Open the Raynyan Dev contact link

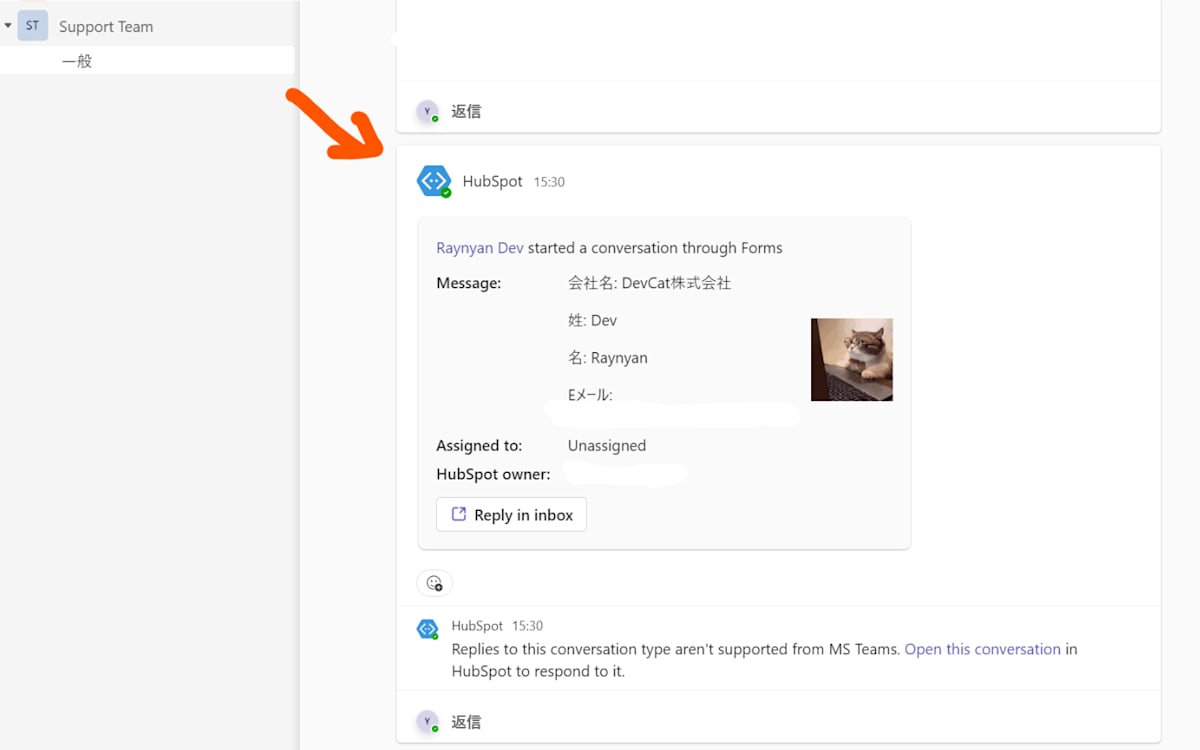point(480,248)
